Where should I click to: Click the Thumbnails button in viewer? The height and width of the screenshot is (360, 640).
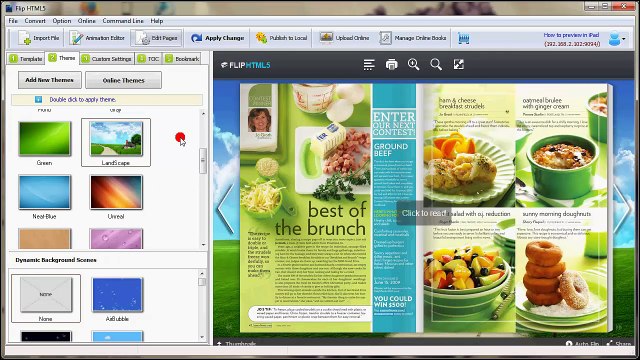237,344
